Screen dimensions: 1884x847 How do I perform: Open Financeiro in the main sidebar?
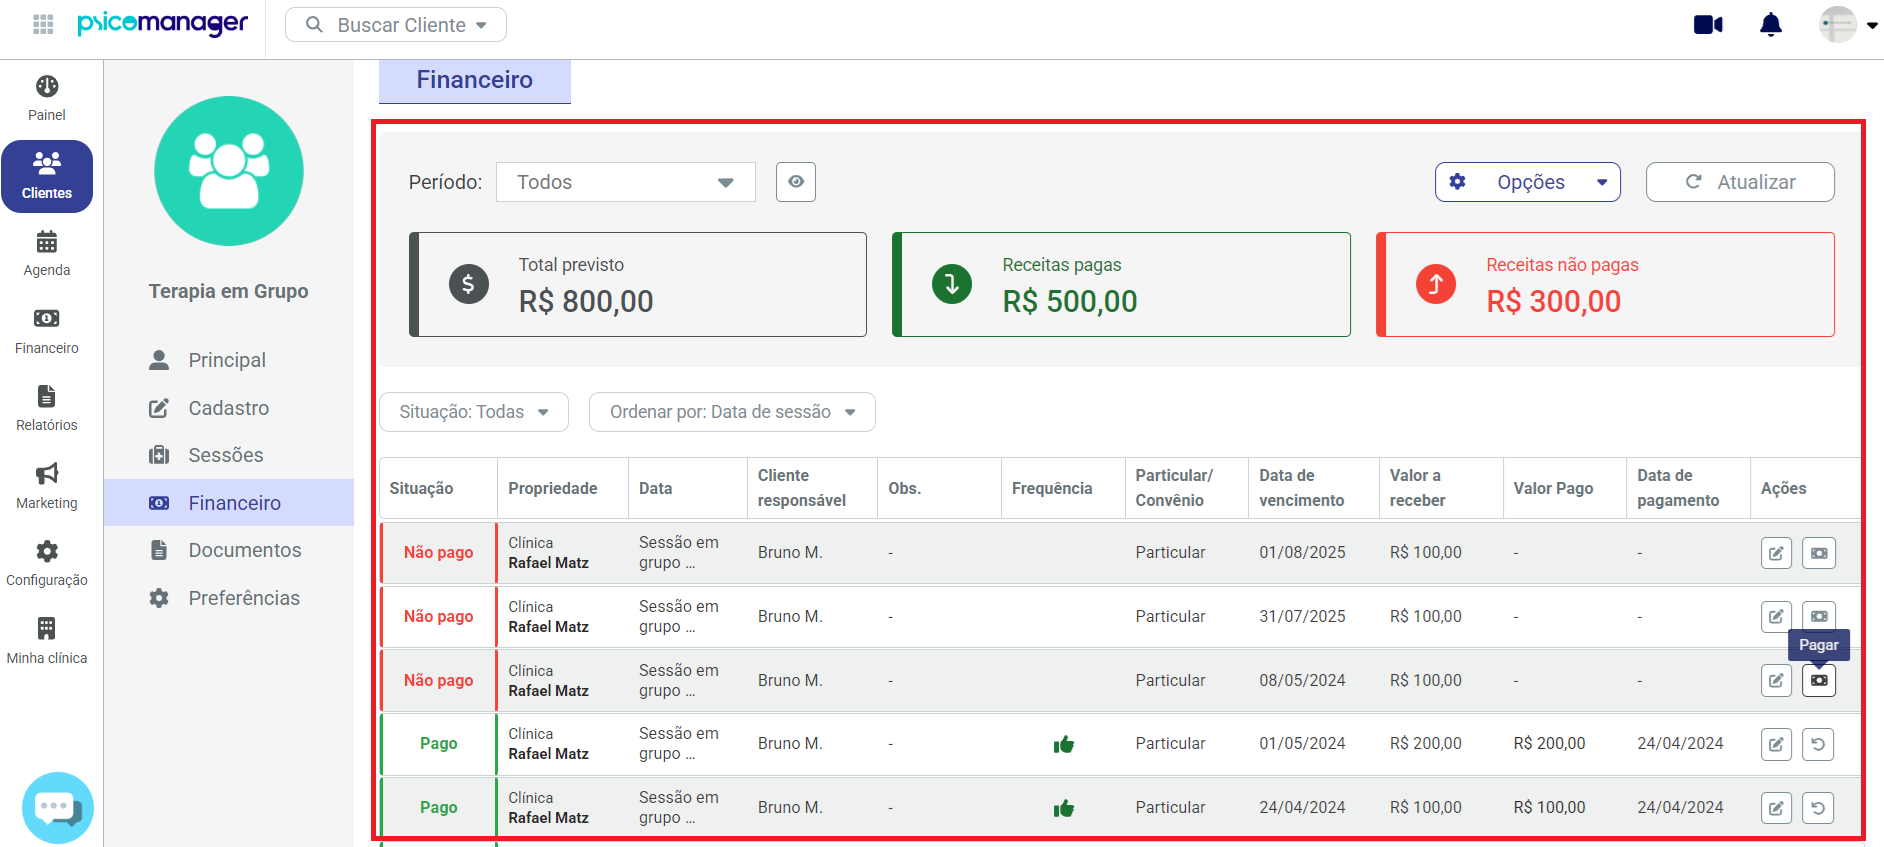(47, 331)
